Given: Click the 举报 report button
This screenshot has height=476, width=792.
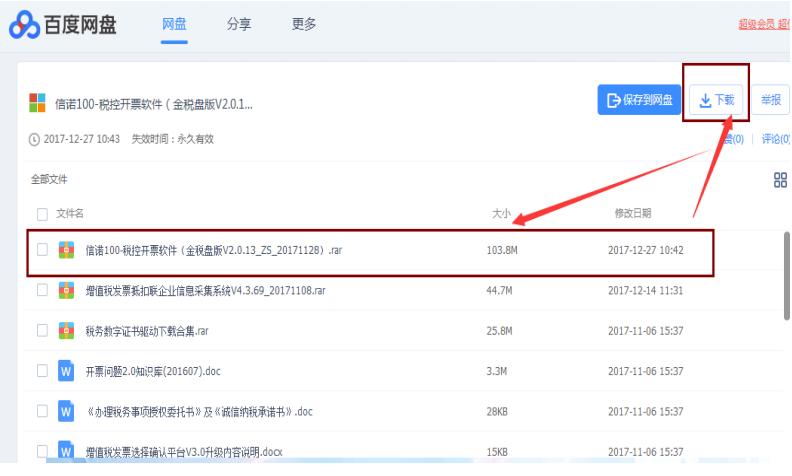Looking at the screenshot, I should [x=771, y=100].
